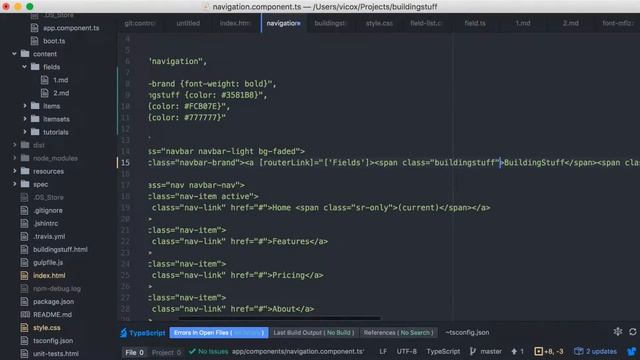
Task: Open buildingstuff.html file
Action: pyautogui.click(x=60, y=249)
